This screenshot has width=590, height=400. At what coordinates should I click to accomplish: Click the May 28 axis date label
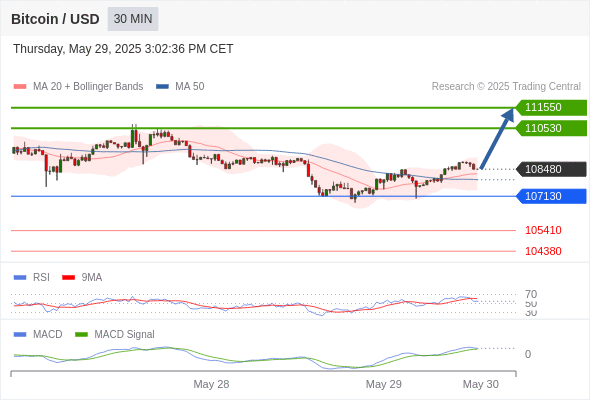click(211, 384)
